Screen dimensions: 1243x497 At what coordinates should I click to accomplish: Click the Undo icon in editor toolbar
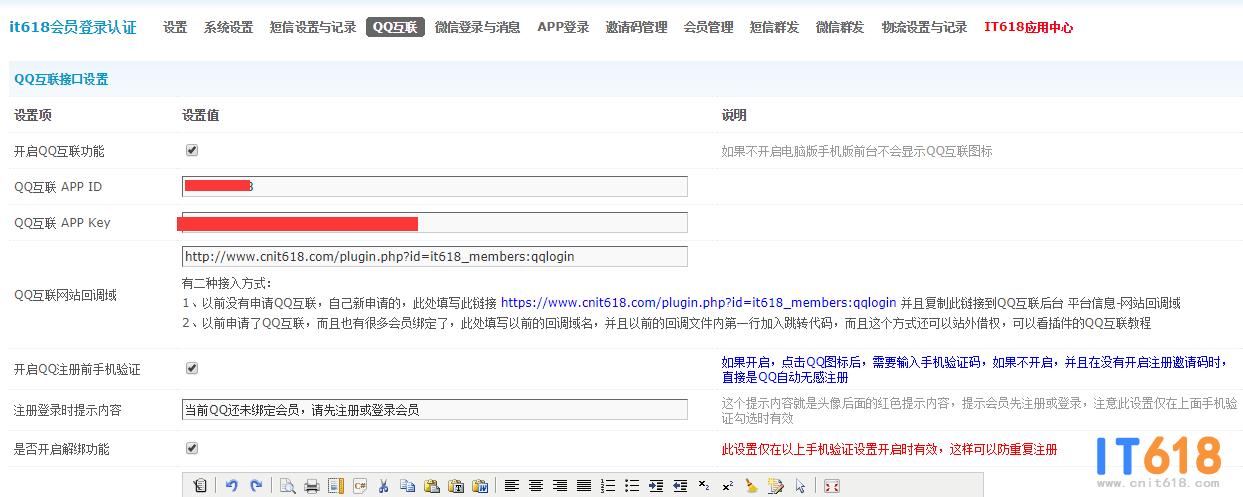pyautogui.click(x=231, y=486)
